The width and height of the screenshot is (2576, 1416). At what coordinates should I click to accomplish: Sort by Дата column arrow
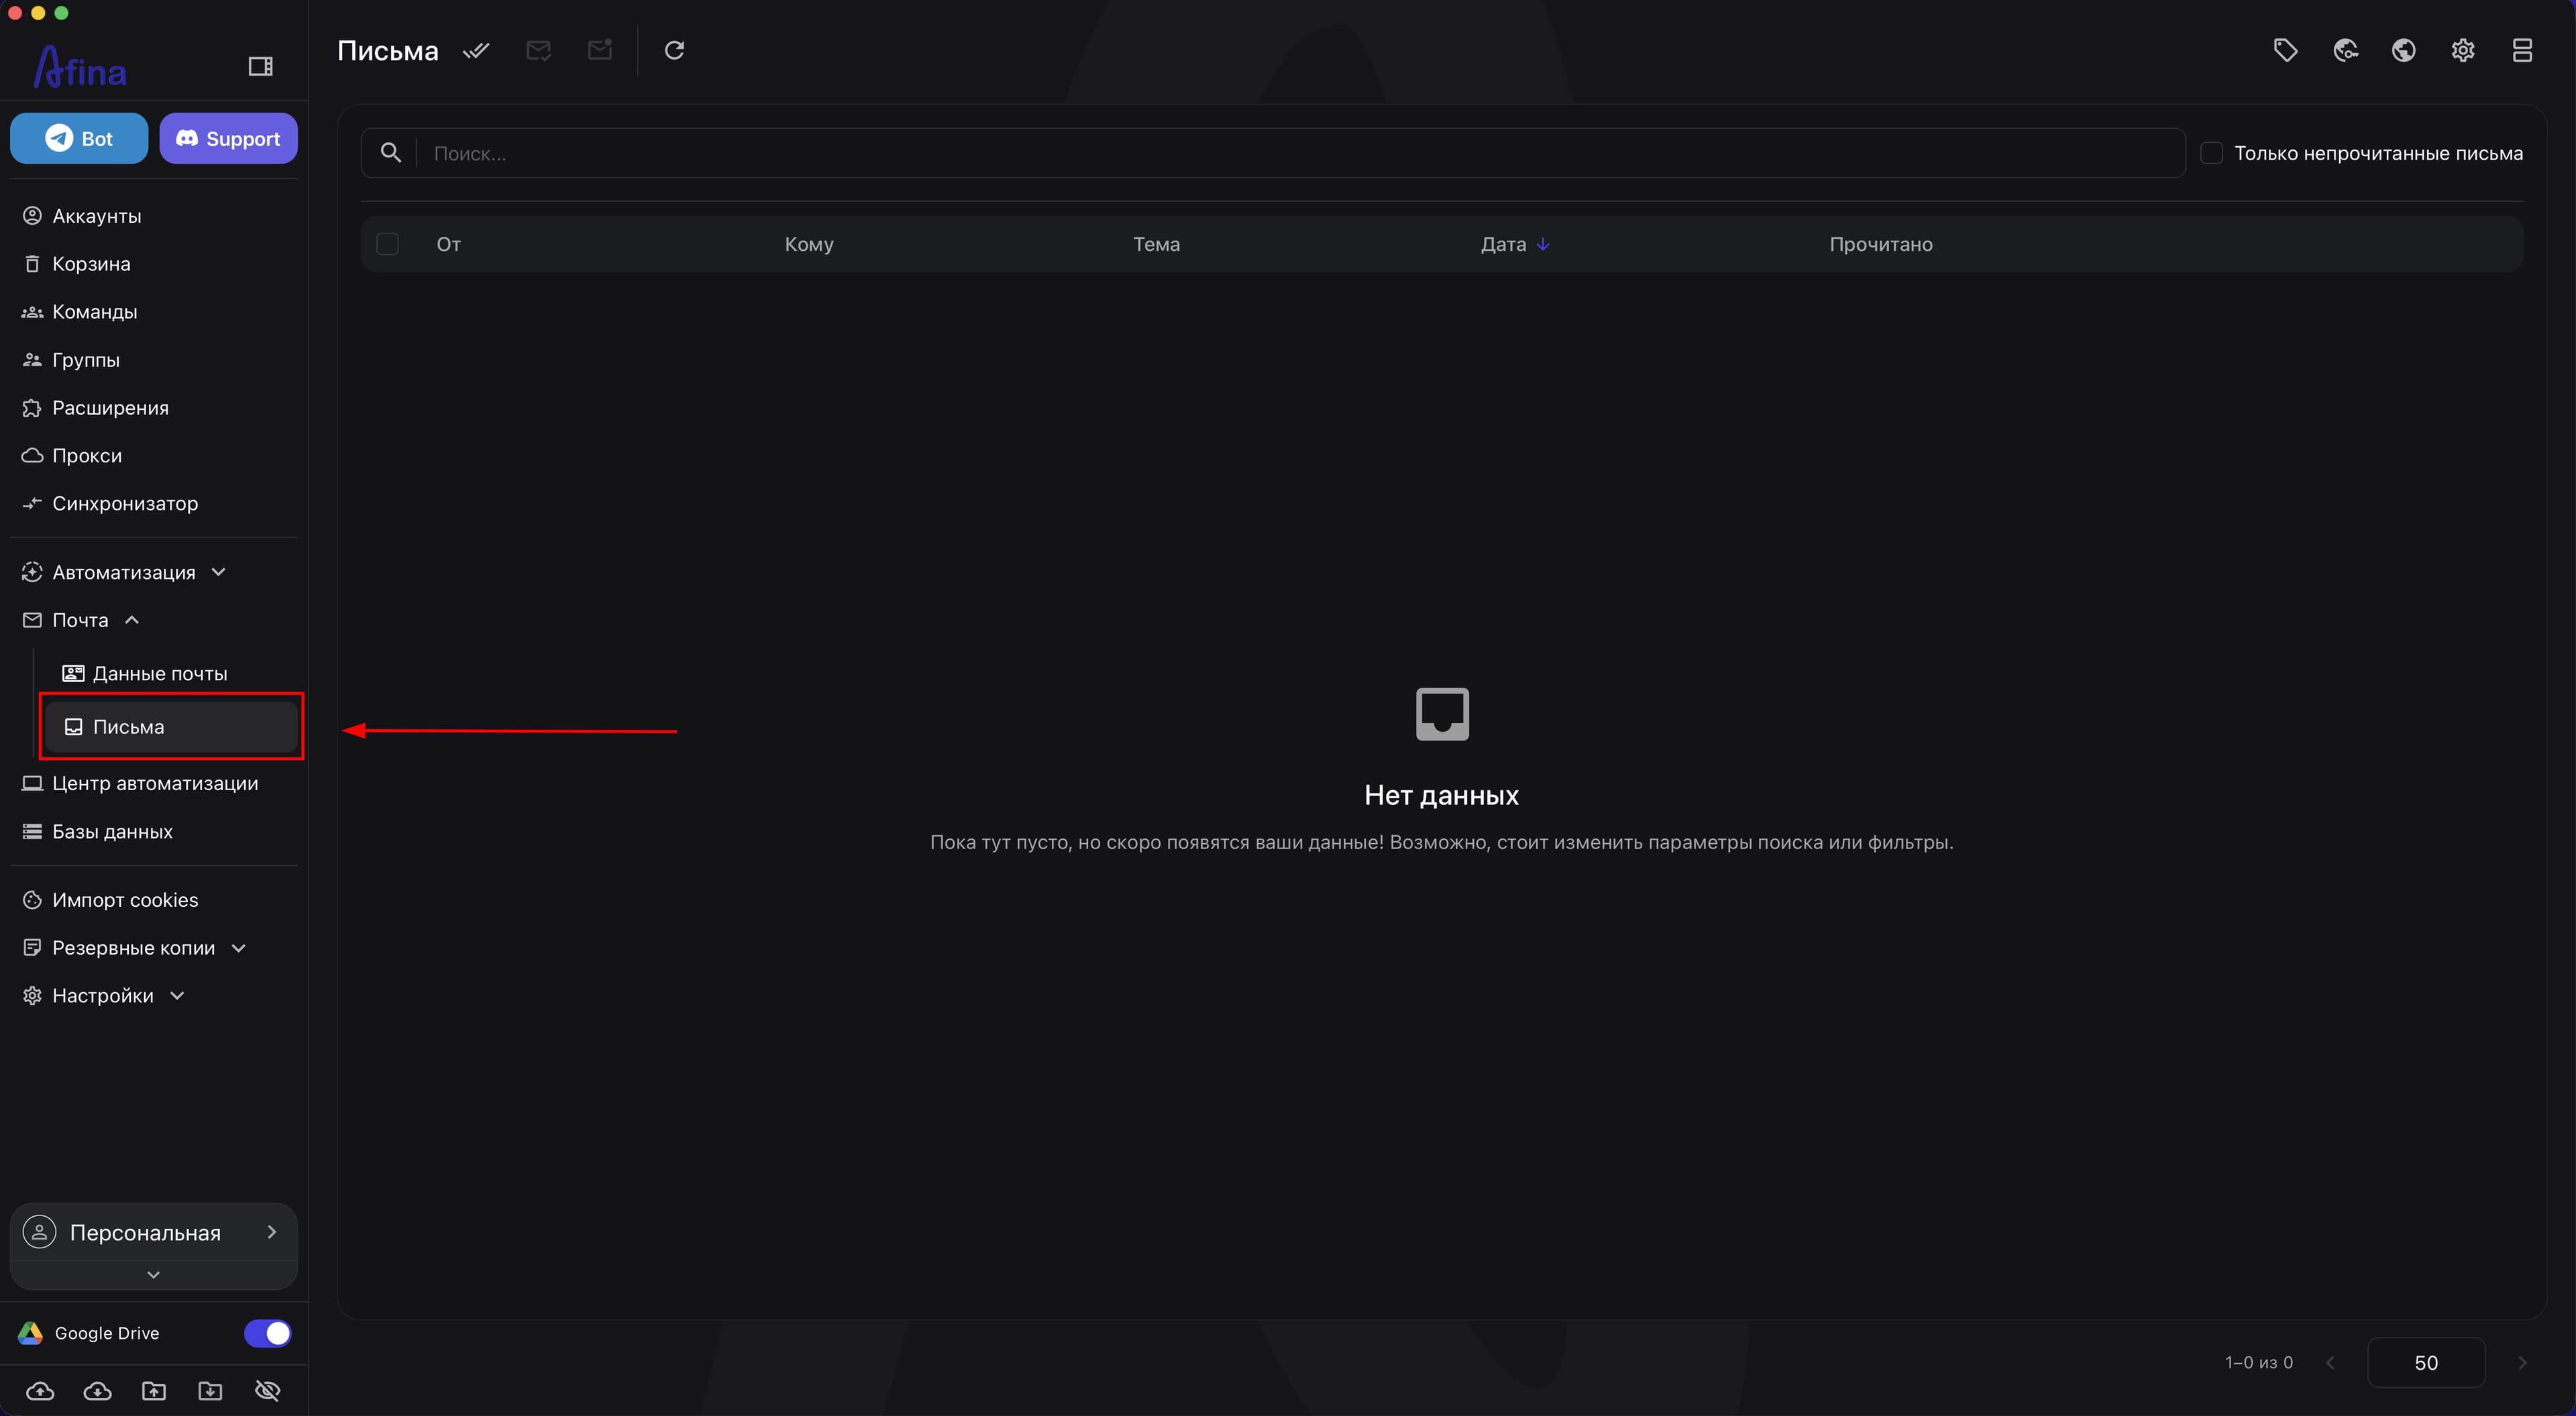click(x=1543, y=244)
